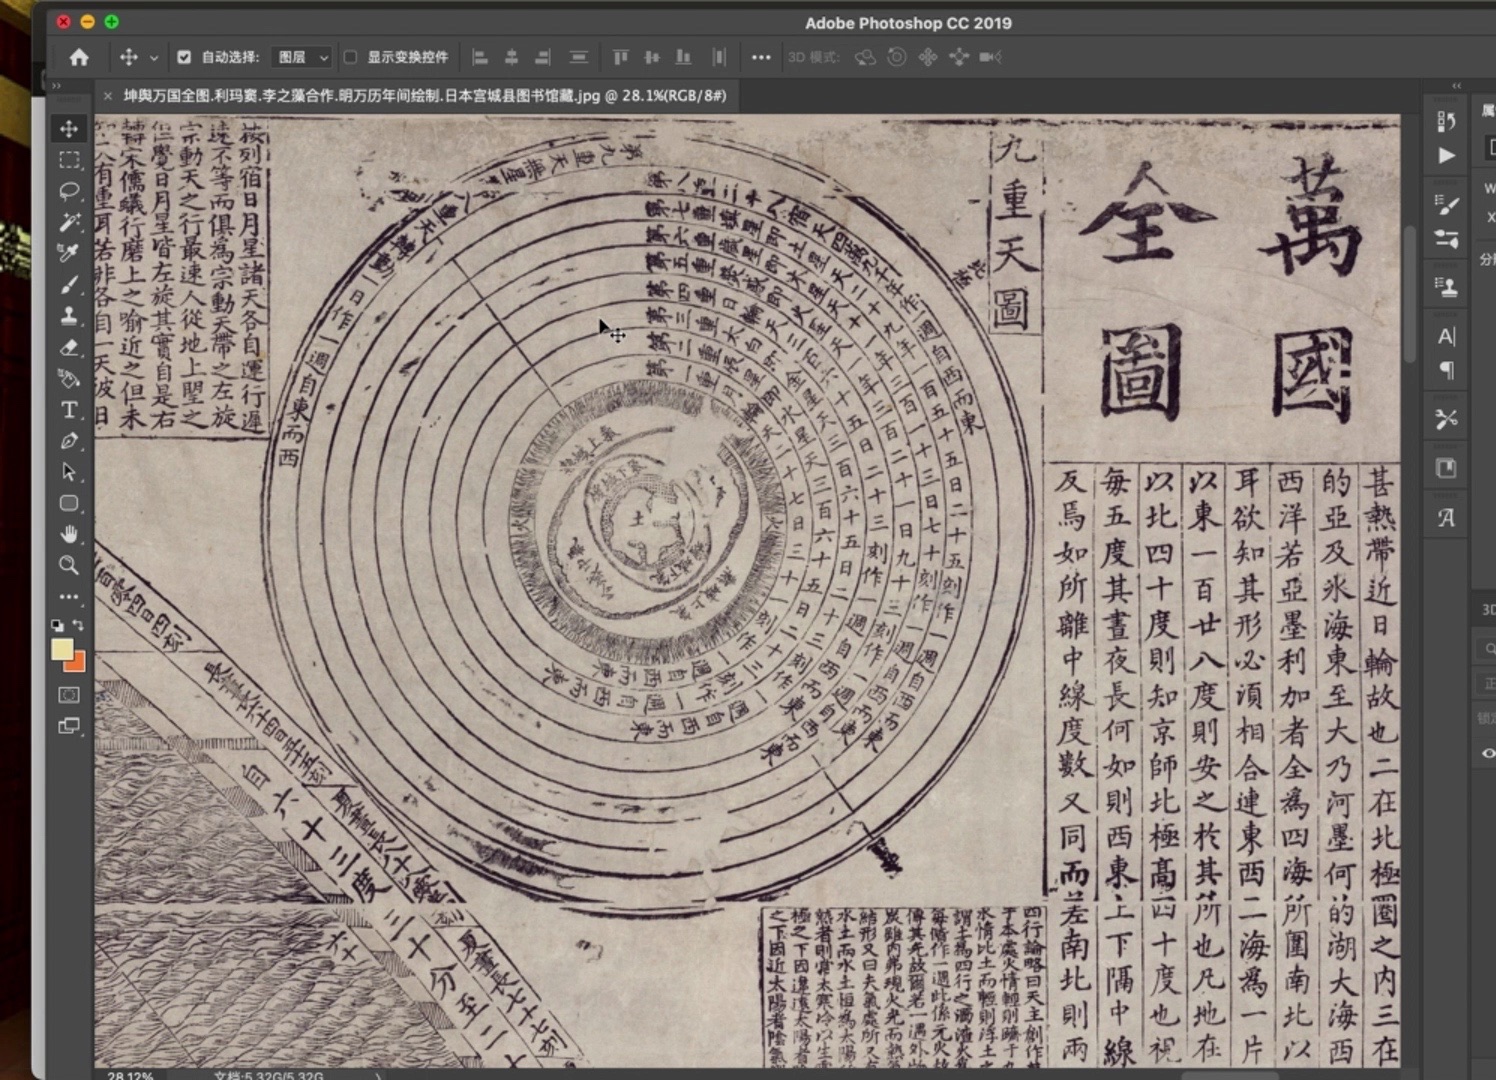The width and height of the screenshot is (1496, 1080).
Task: Open the Glyphs panel icon
Action: tap(1446, 518)
